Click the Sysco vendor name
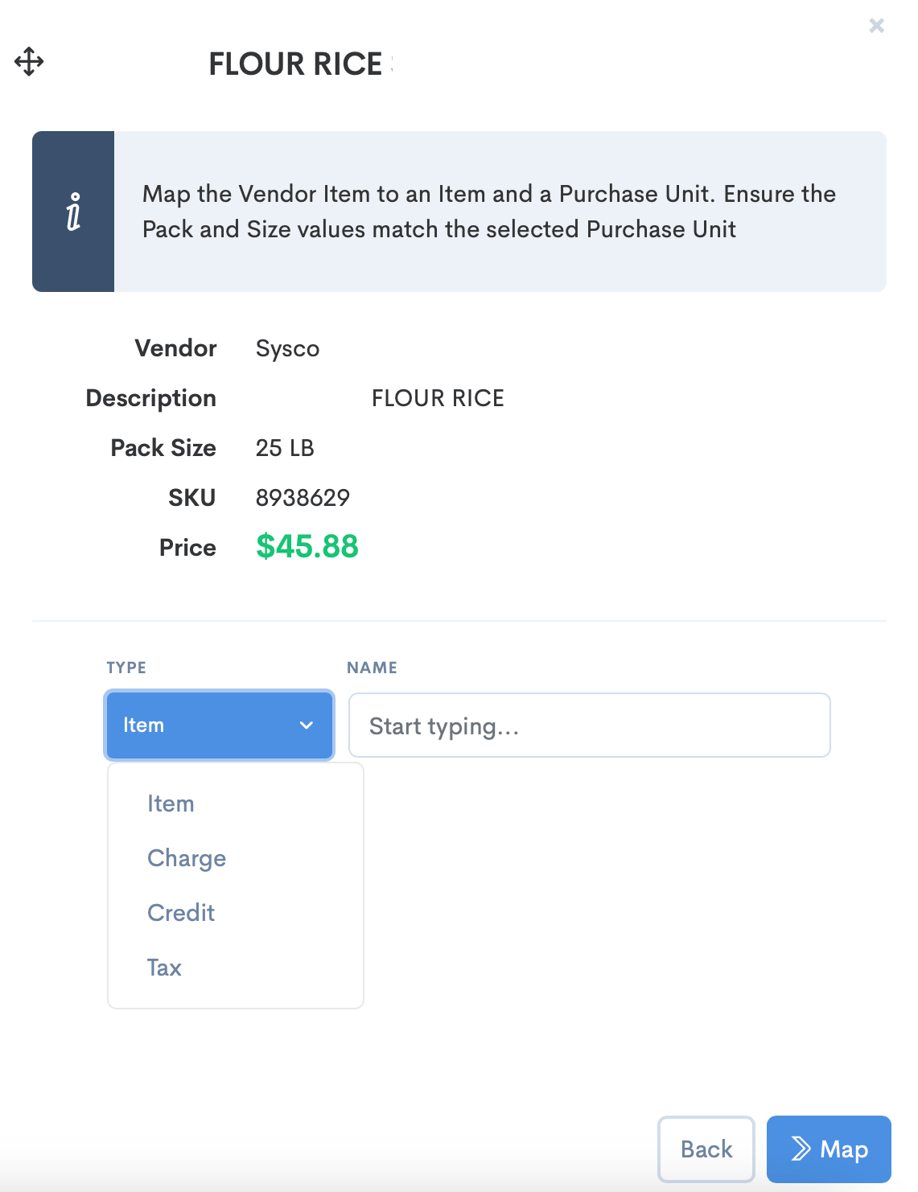This screenshot has height=1192, width=918. pyautogui.click(x=288, y=349)
